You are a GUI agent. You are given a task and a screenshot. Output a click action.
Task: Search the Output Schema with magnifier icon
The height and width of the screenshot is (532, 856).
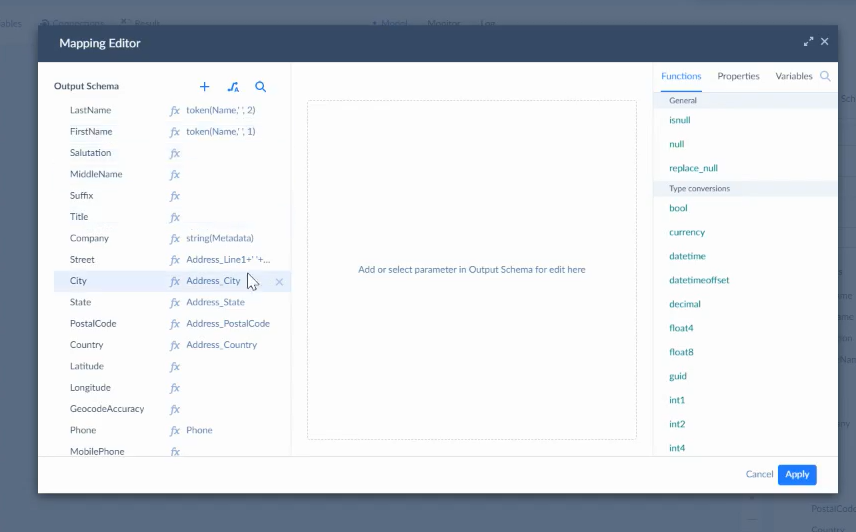(261, 87)
